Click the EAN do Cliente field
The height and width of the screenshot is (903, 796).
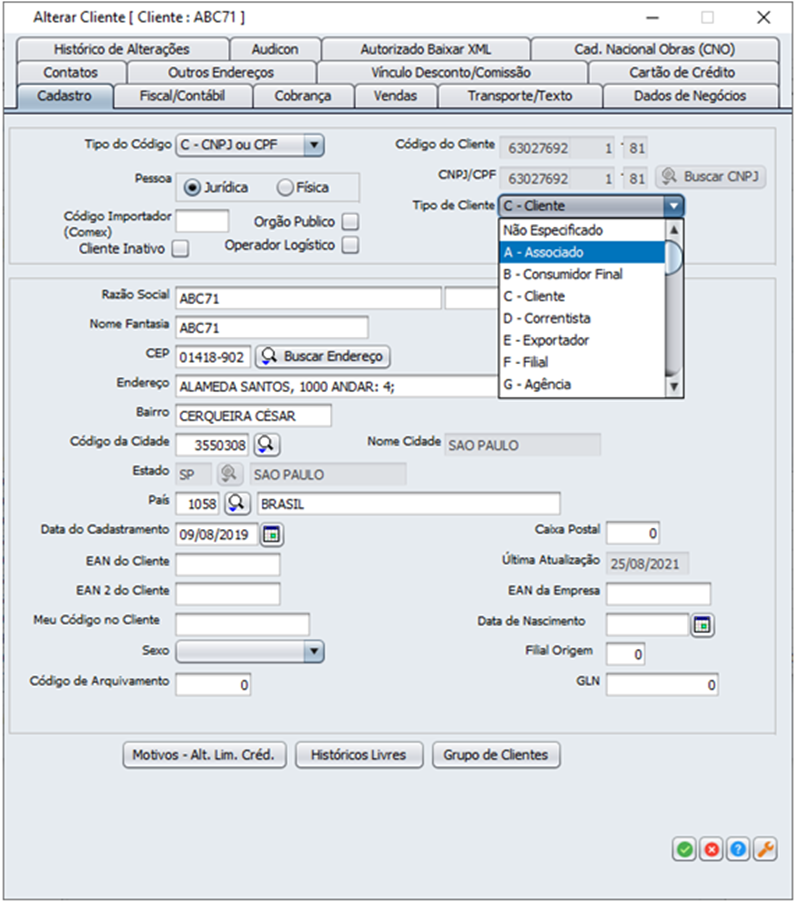[228, 564]
